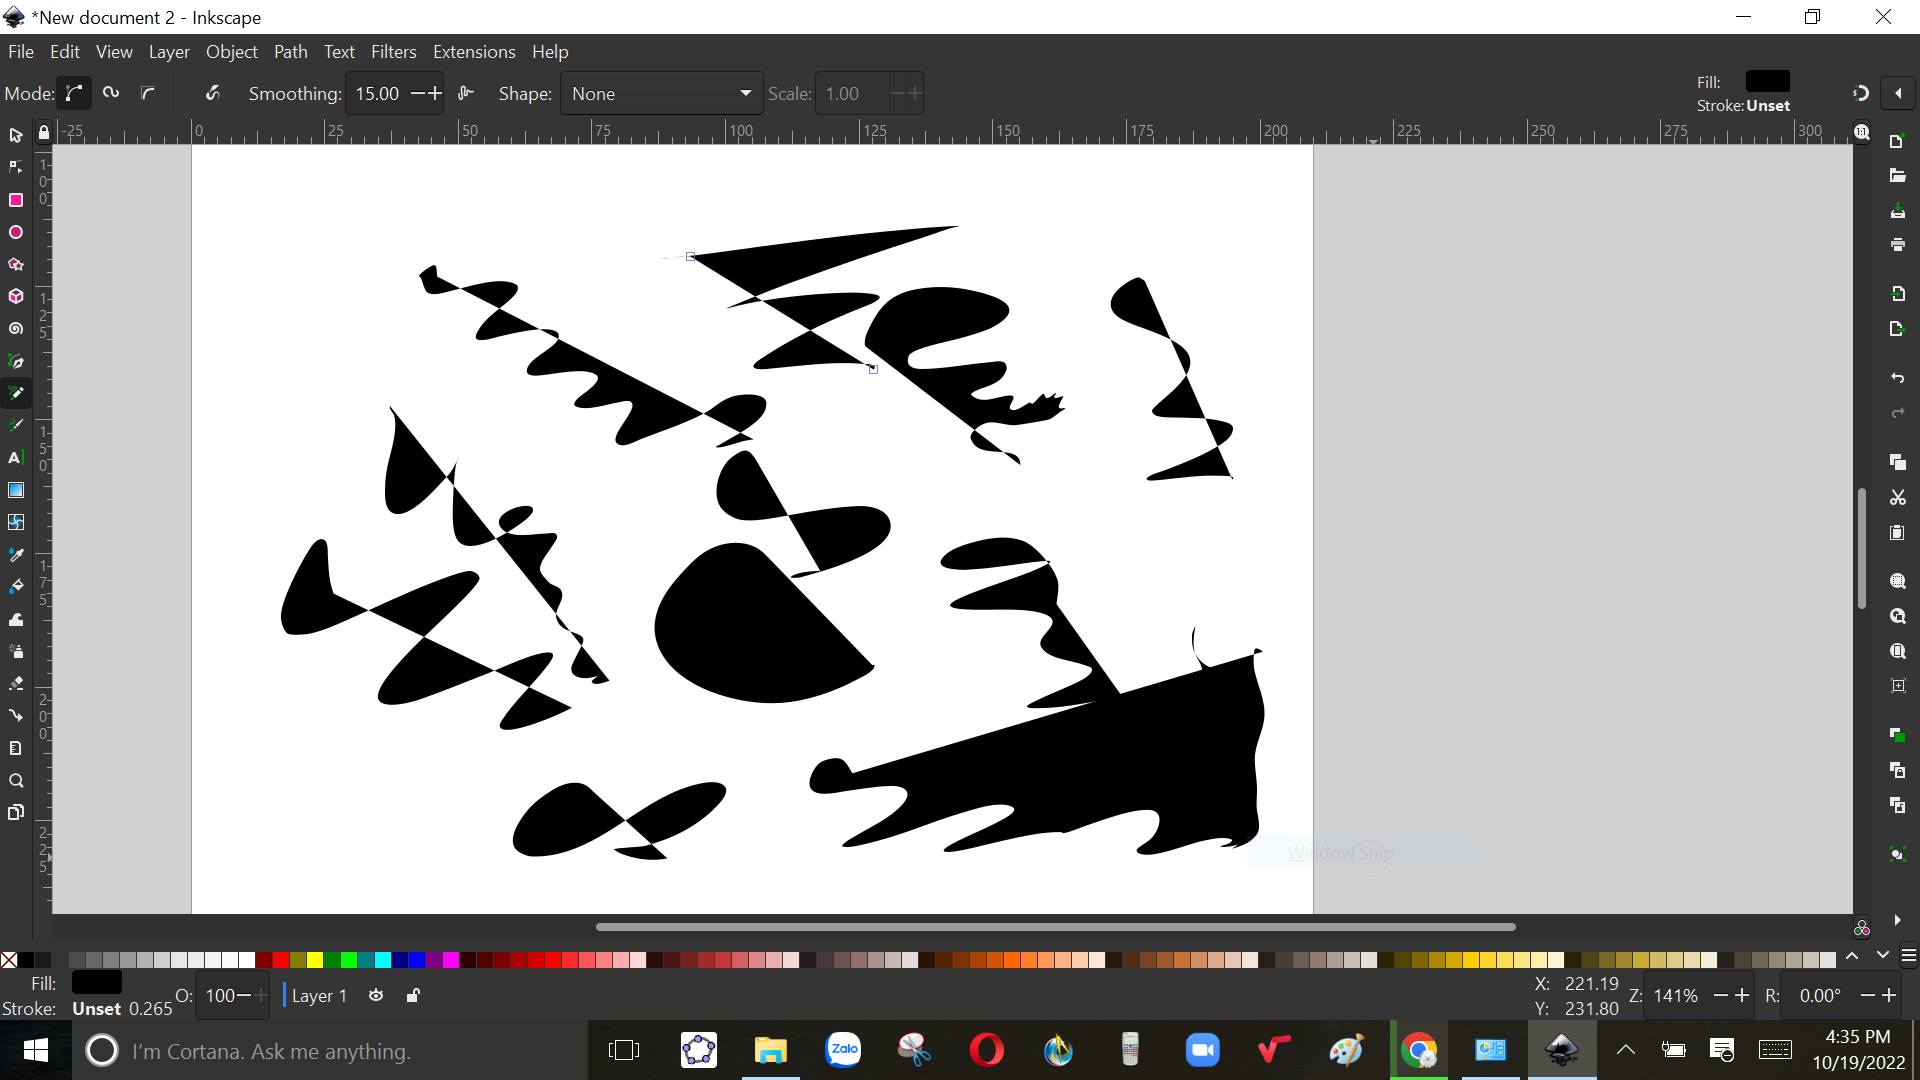Toggle Layer 1 visibility eye
Image resolution: width=1920 pixels, height=1080 pixels.
pyautogui.click(x=376, y=995)
